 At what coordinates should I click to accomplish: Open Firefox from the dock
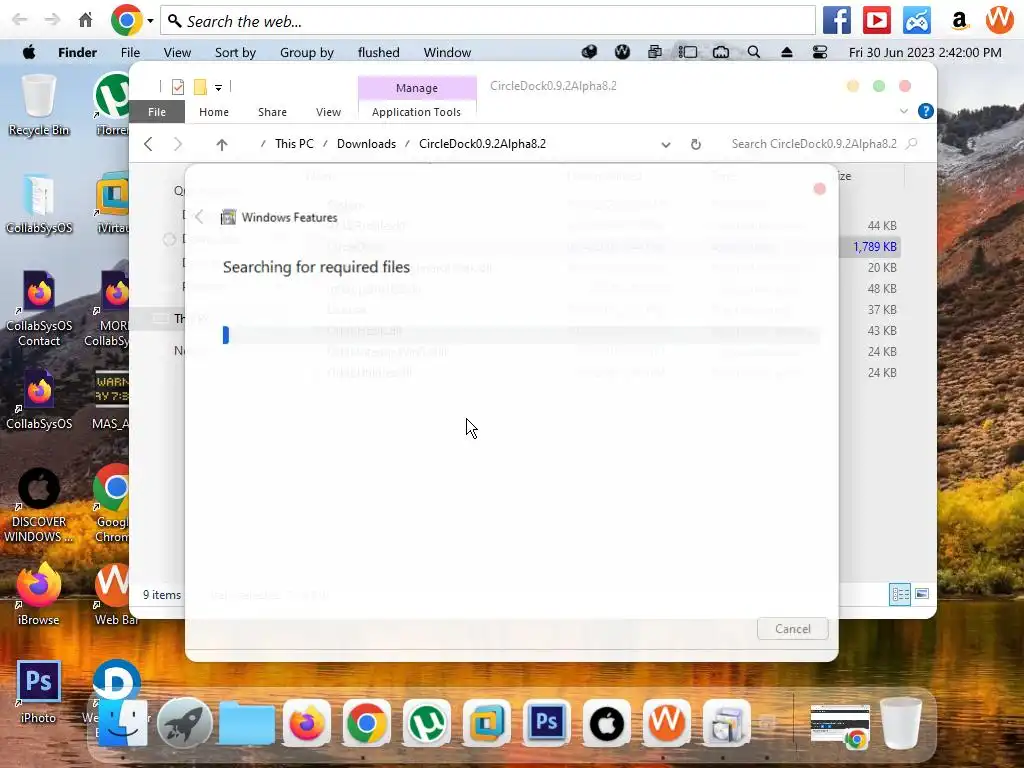click(306, 724)
